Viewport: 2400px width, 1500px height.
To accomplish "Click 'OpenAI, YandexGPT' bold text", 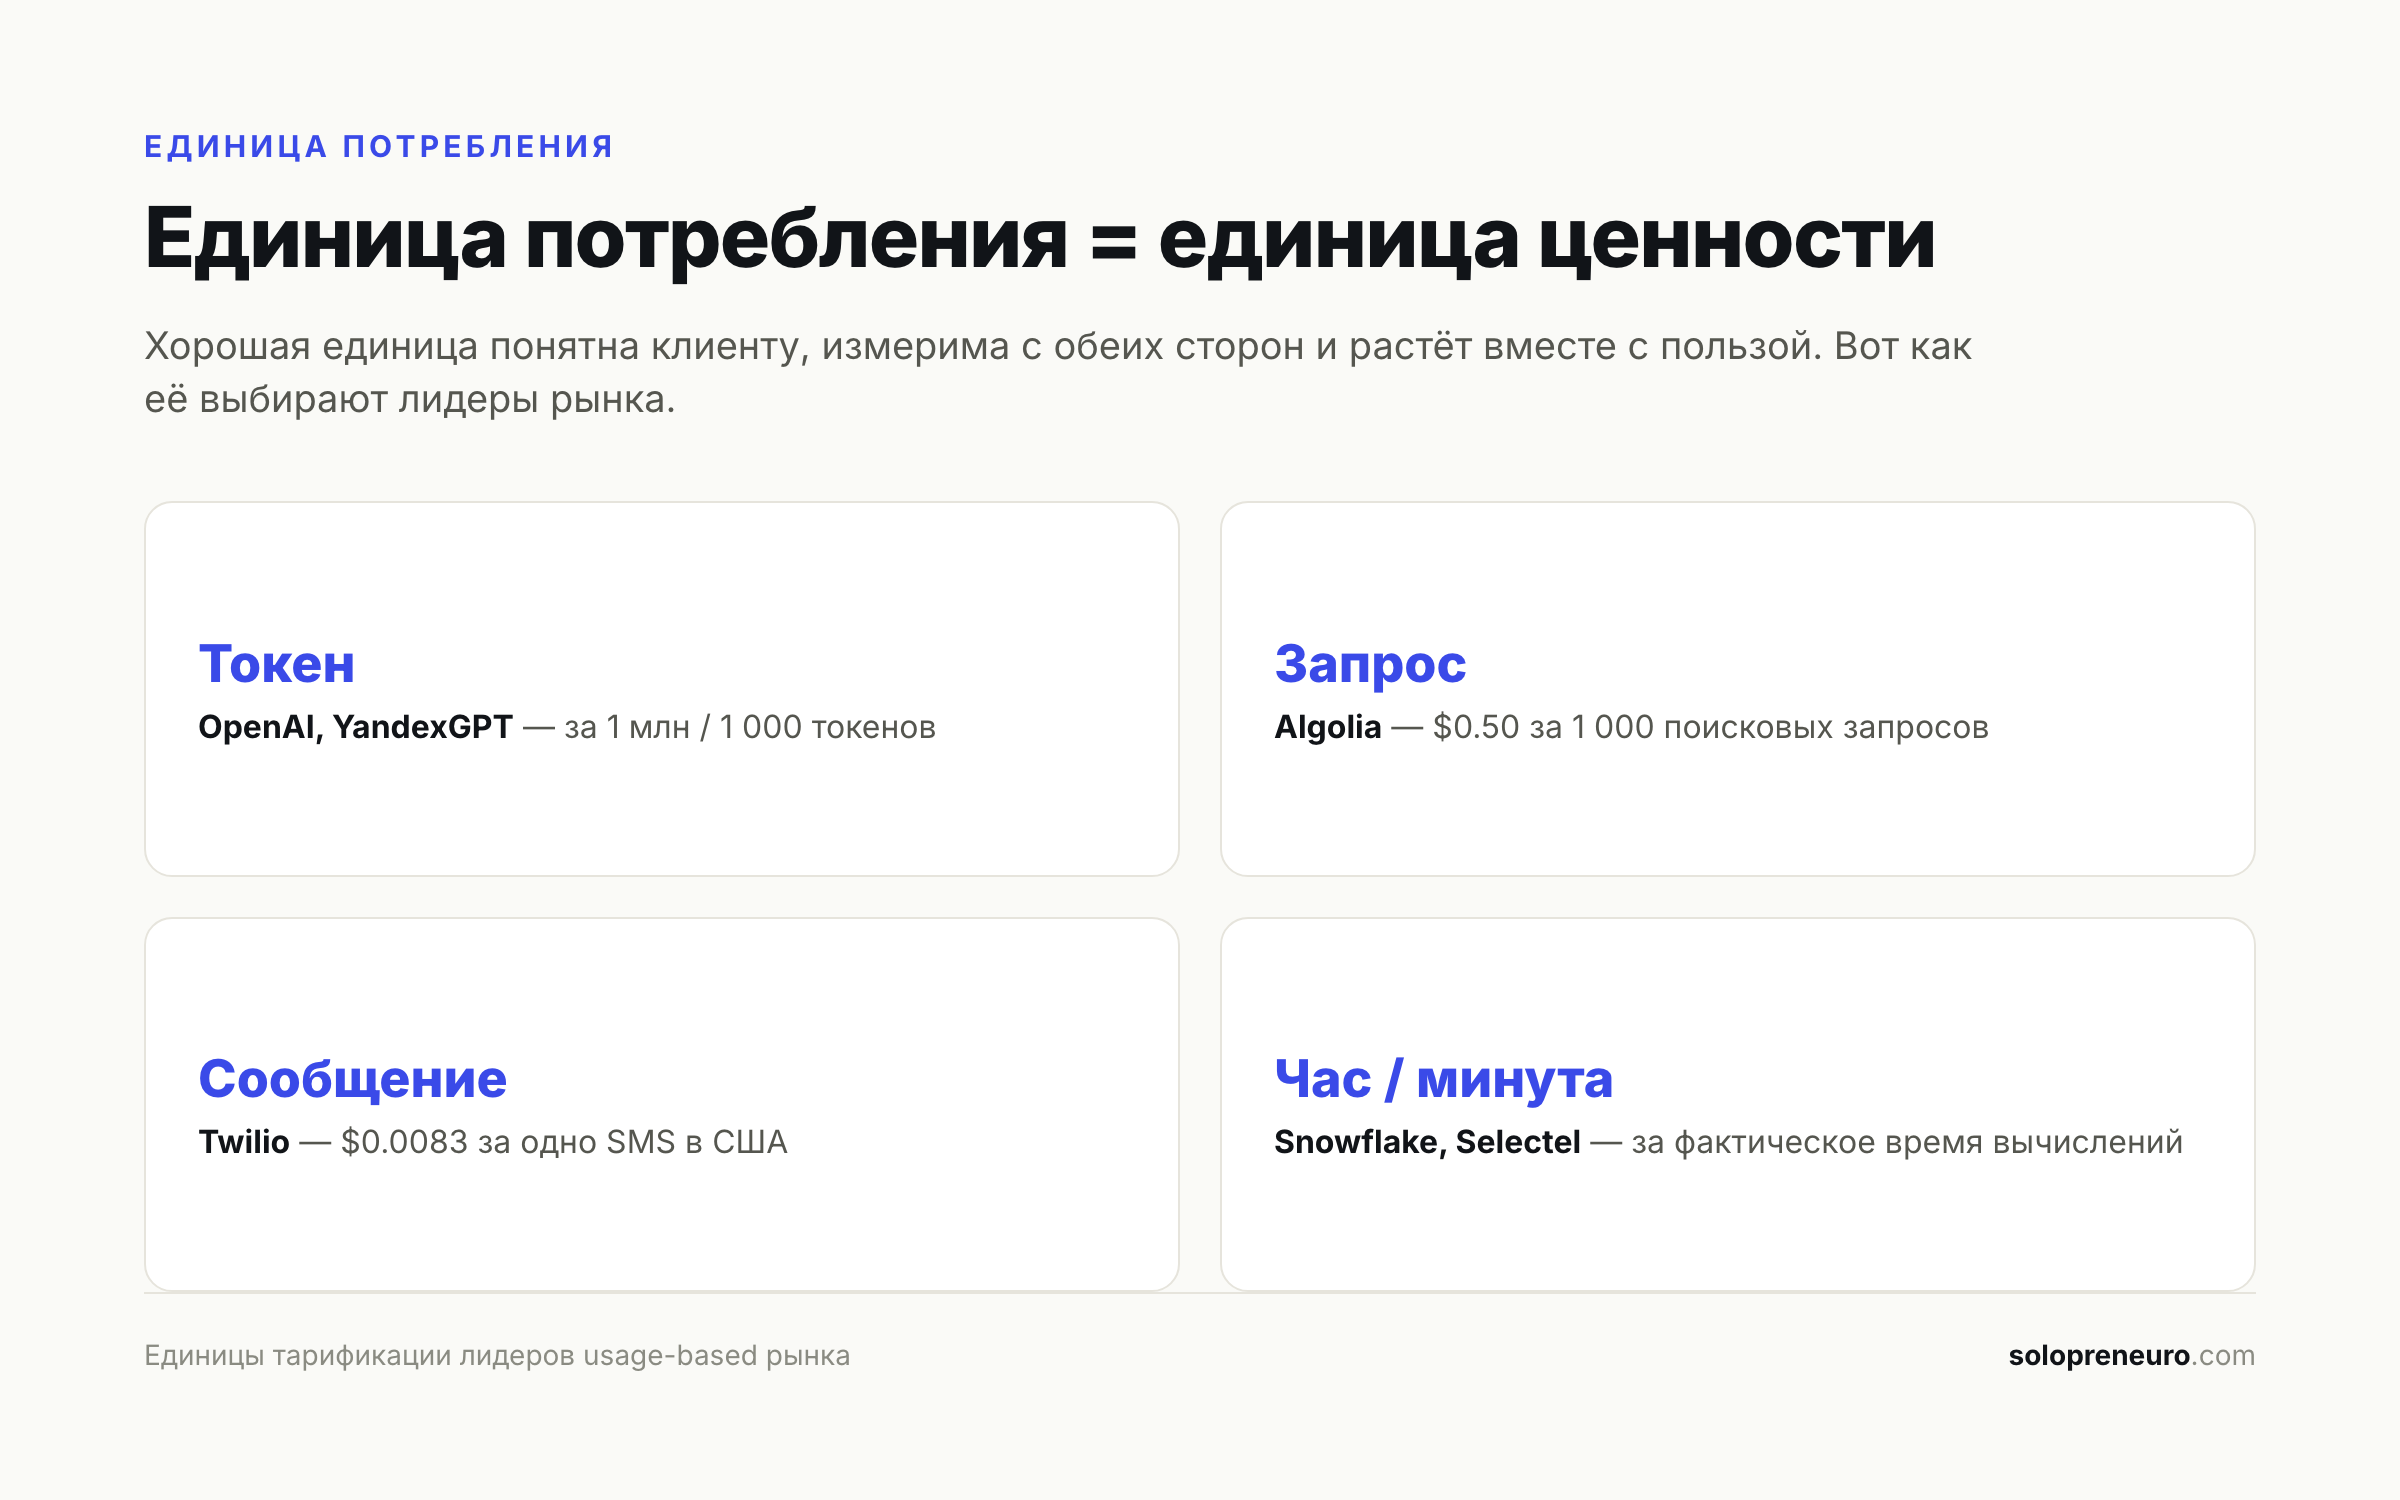I will click(355, 727).
